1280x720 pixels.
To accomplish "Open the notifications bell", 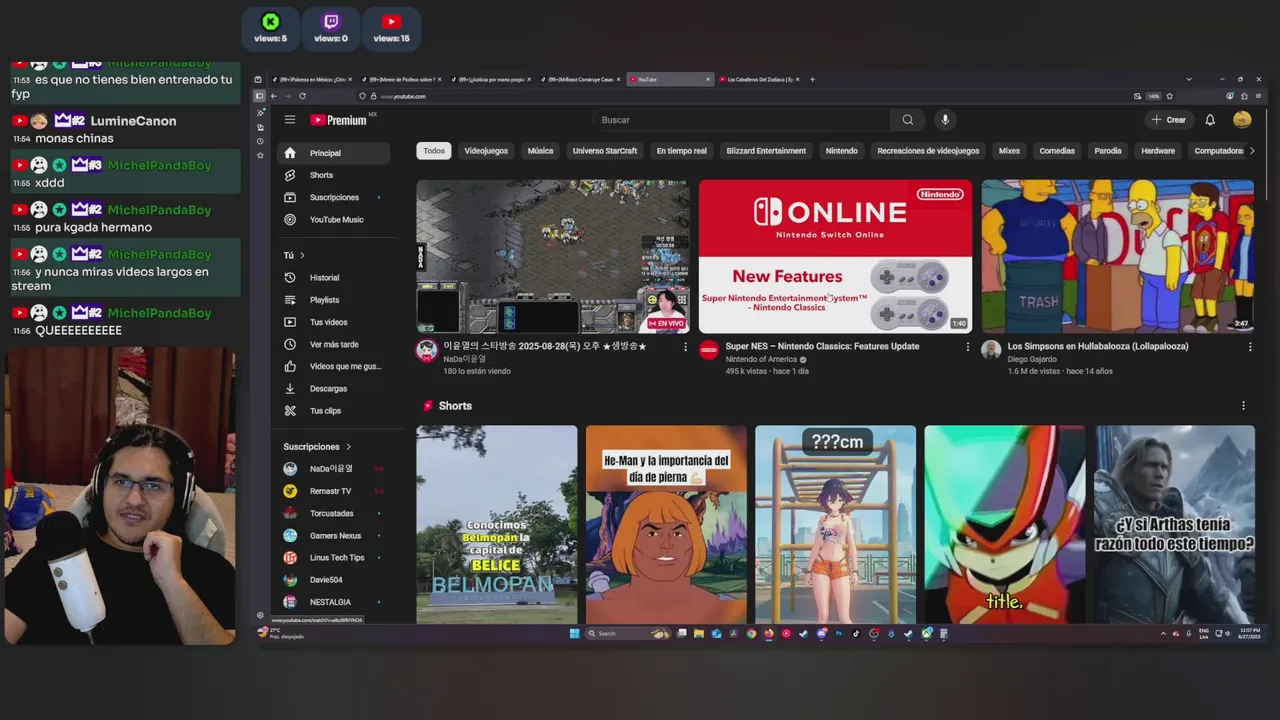I will (1210, 120).
